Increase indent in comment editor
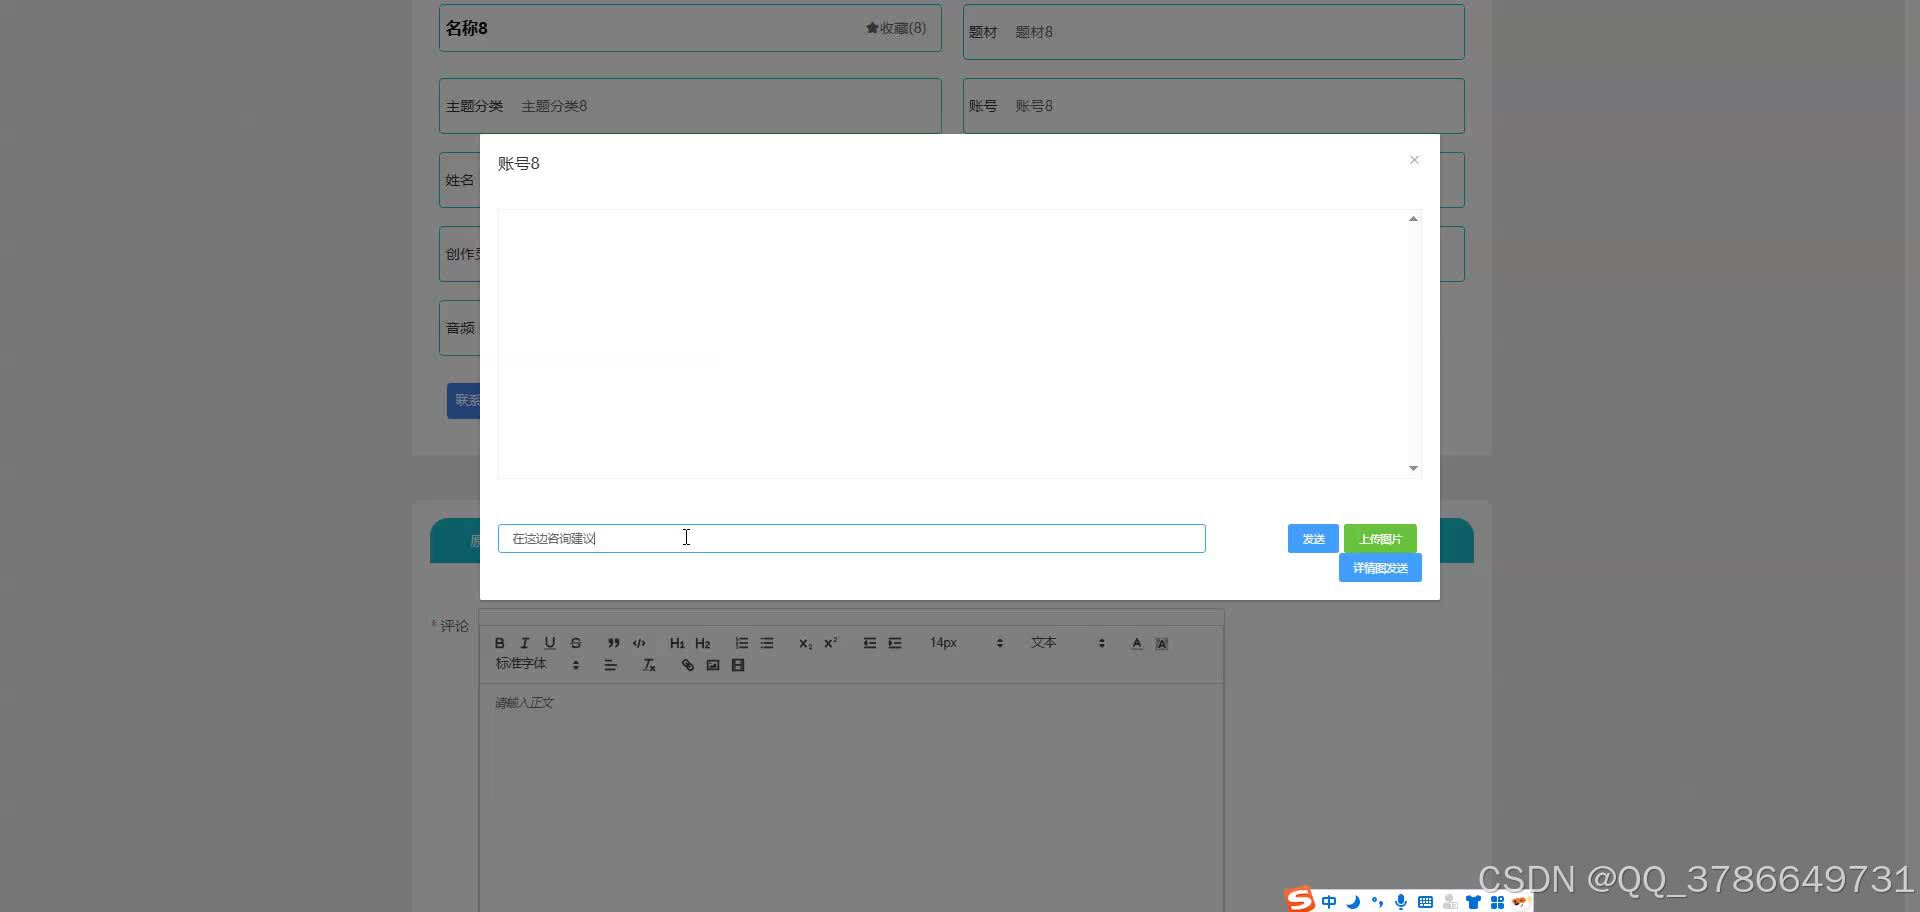The image size is (1920, 912). click(x=895, y=643)
